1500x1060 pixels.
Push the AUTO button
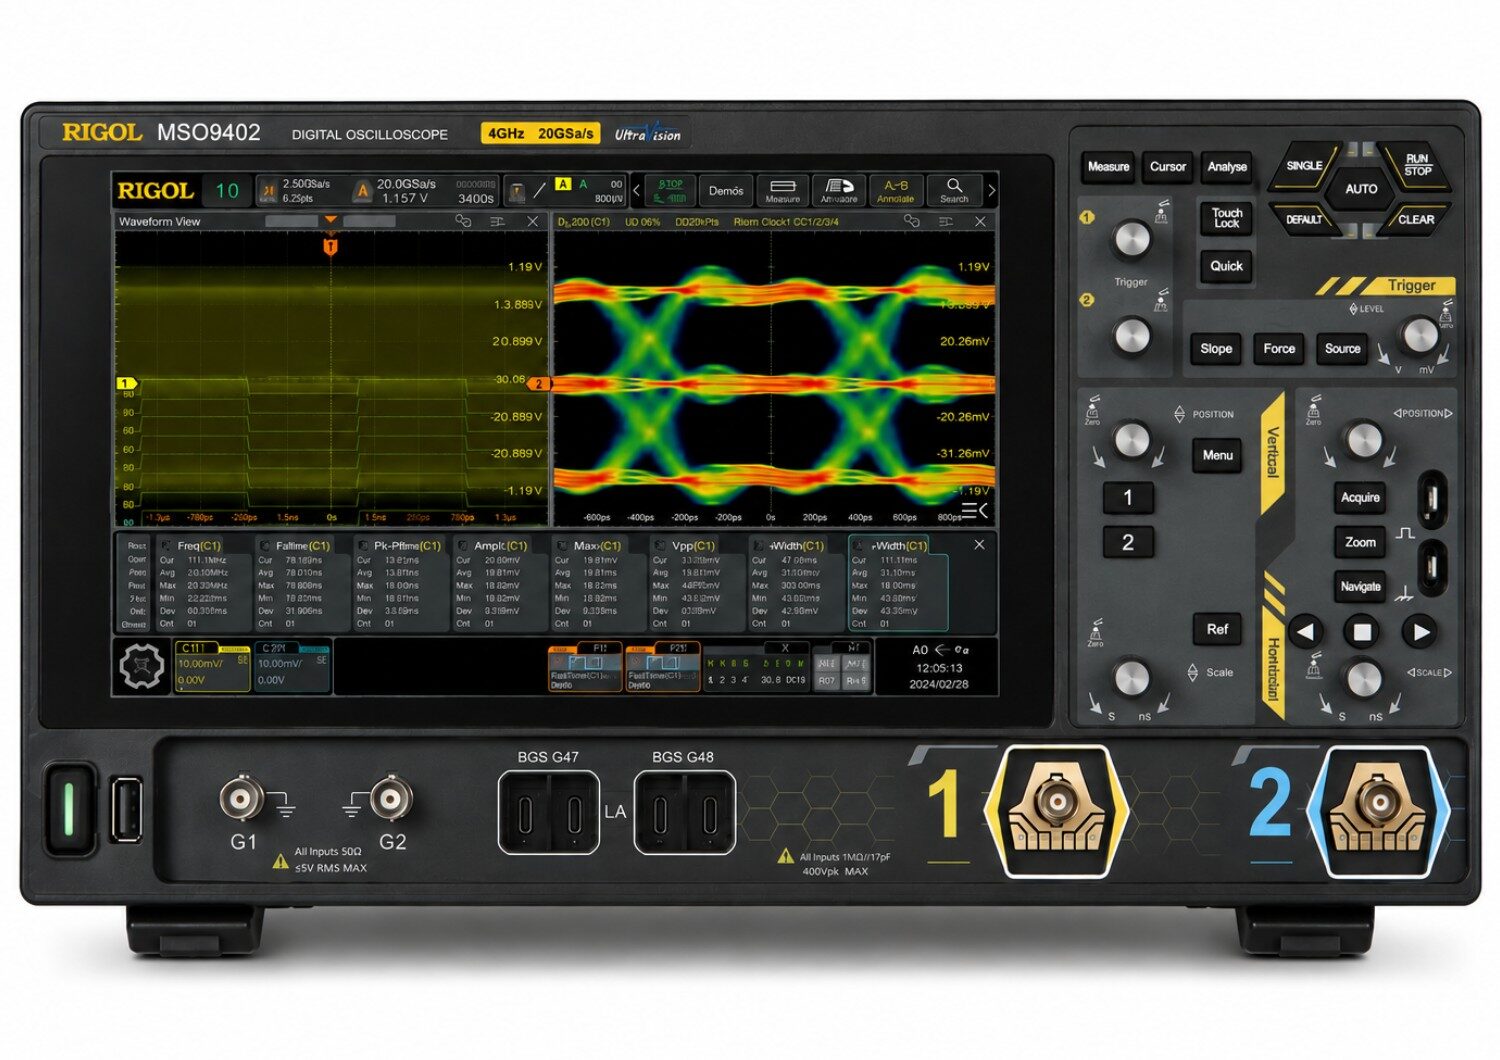click(x=1361, y=188)
